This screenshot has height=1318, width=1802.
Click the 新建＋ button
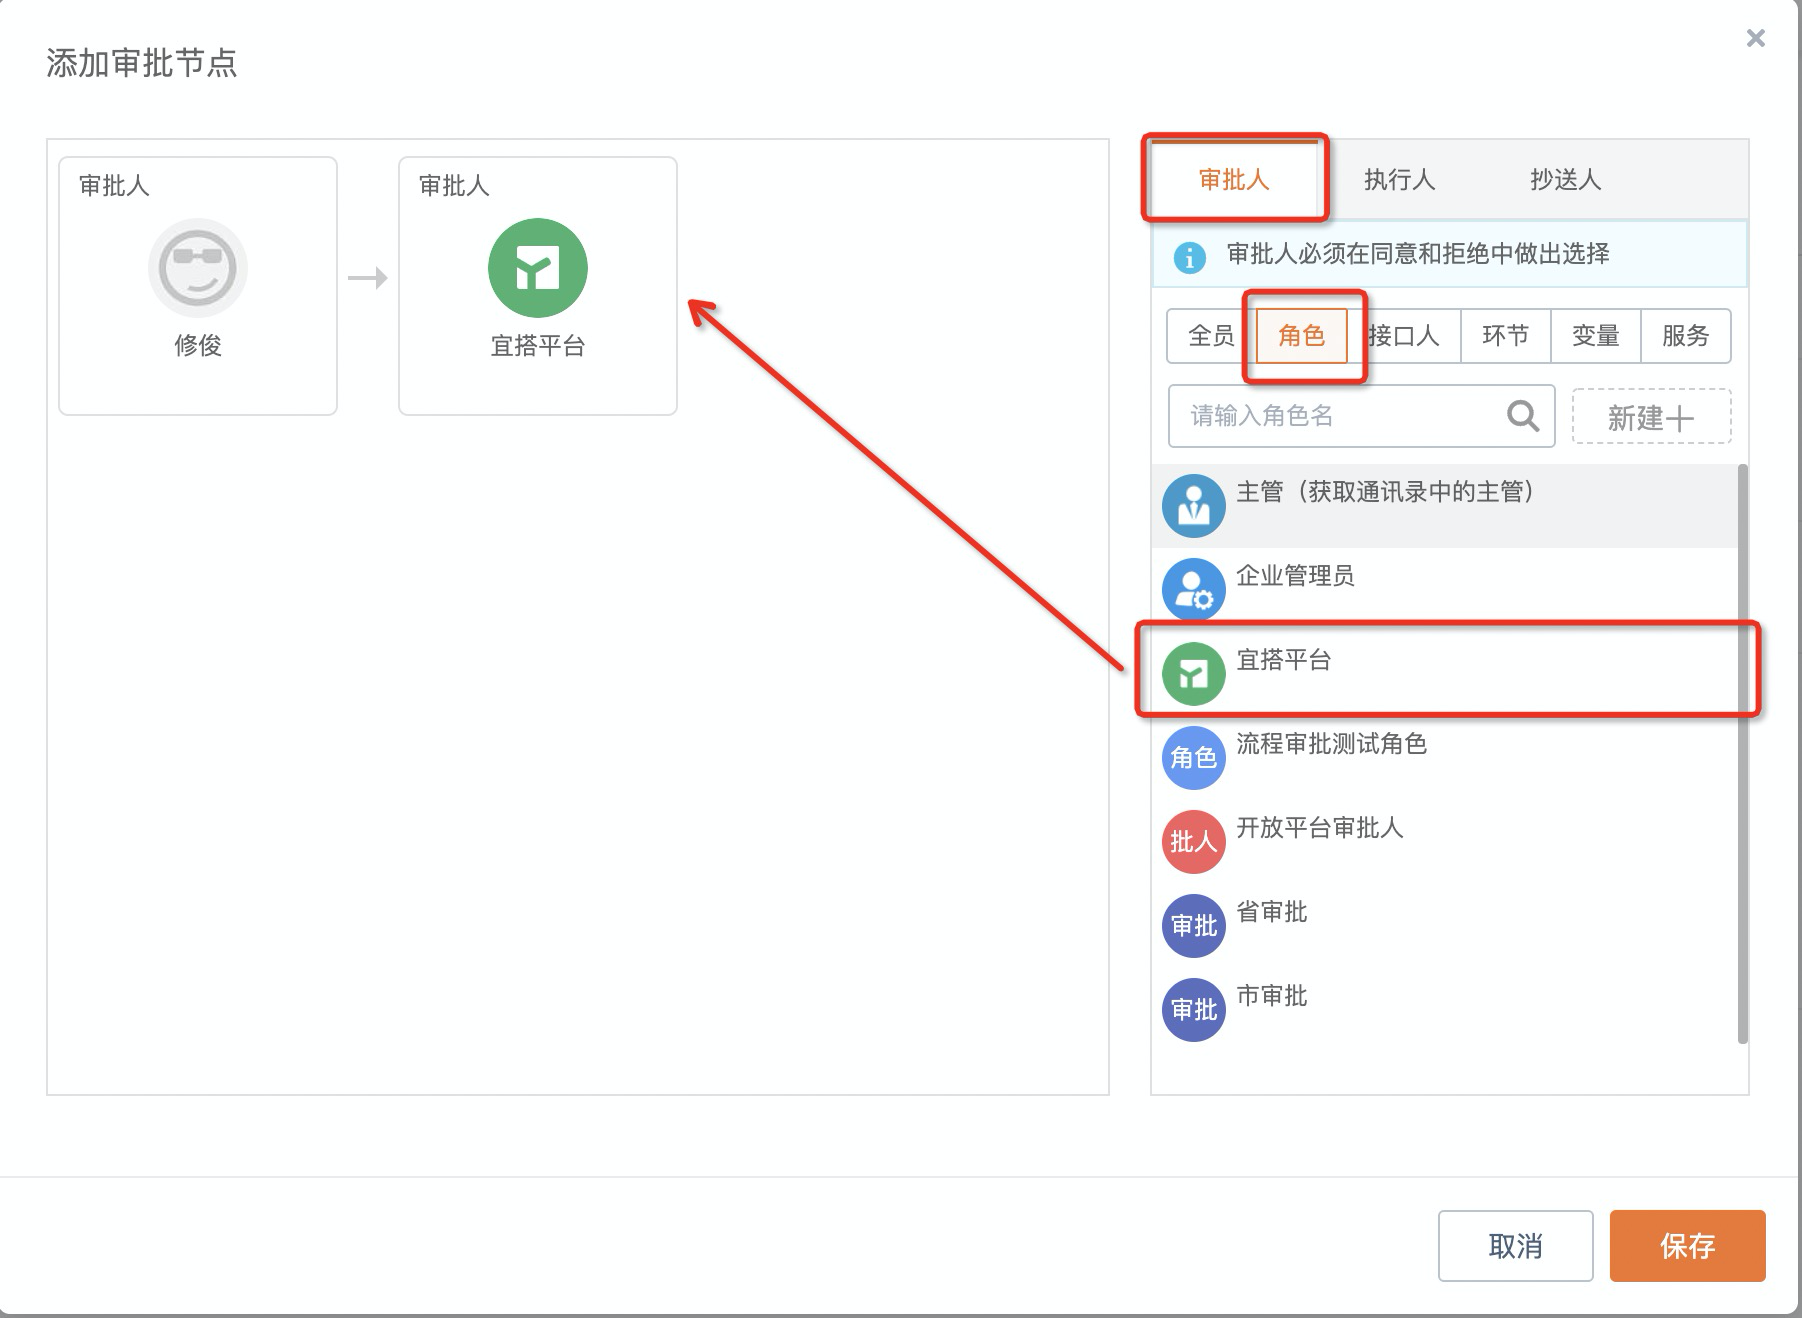1652,416
